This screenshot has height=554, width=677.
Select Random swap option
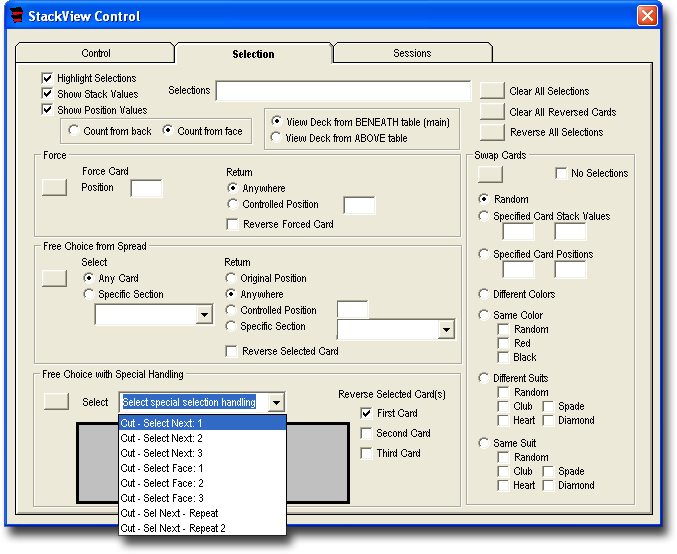(484, 199)
